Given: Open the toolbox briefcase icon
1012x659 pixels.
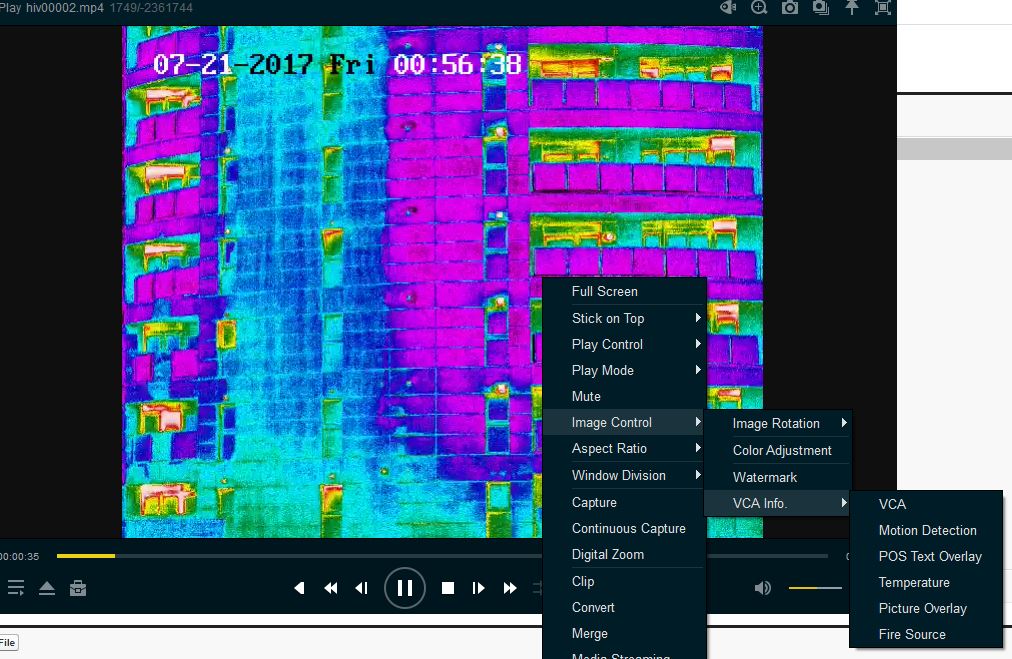Looking at the screenshot, I should pyautogui.click(x=78, y=588).
